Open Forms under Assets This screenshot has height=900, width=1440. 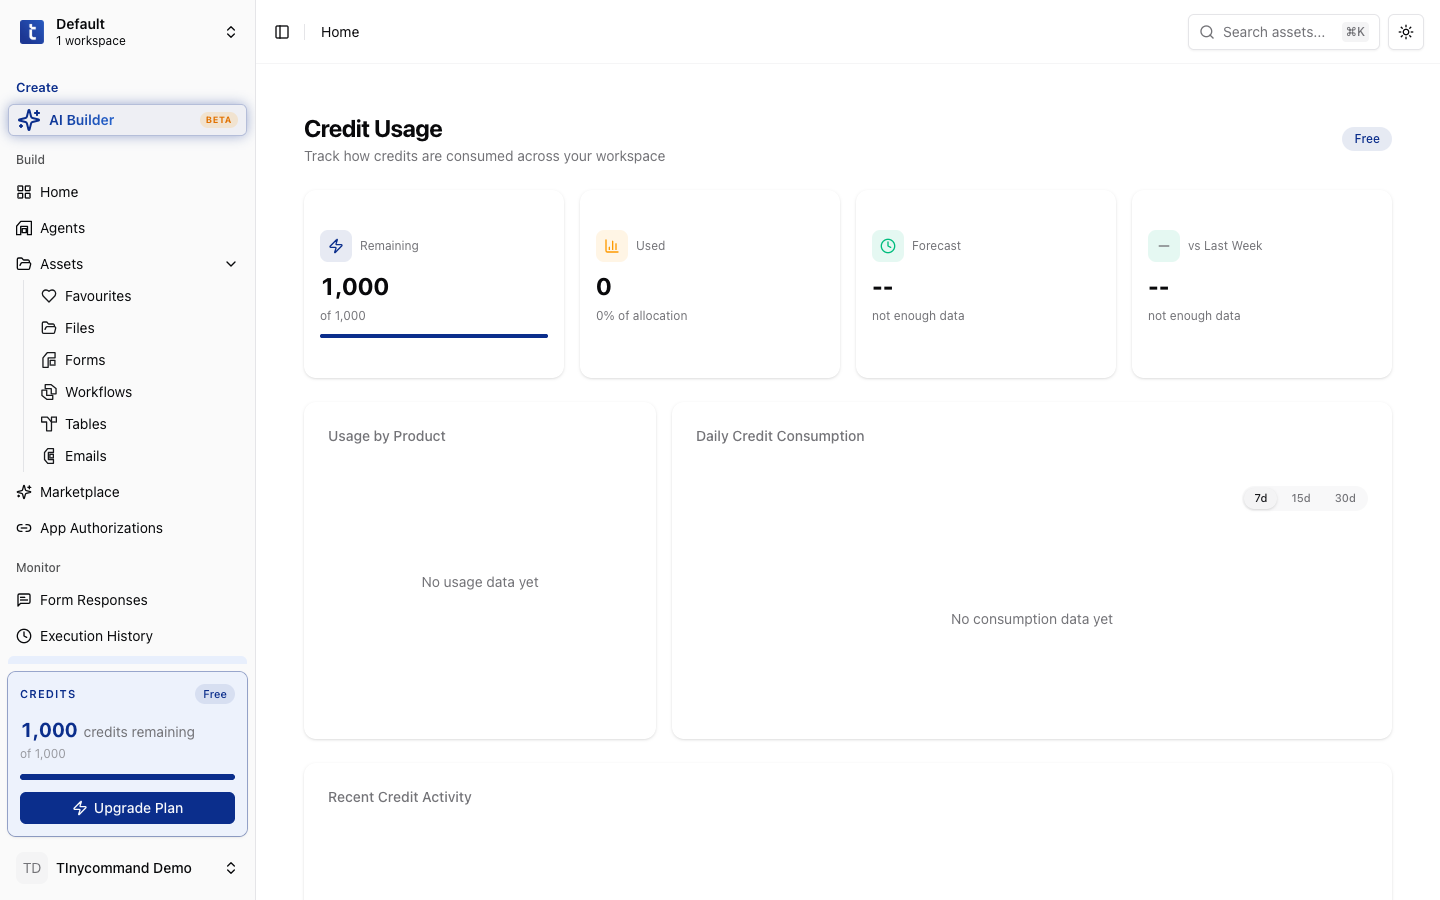(140, 360)
